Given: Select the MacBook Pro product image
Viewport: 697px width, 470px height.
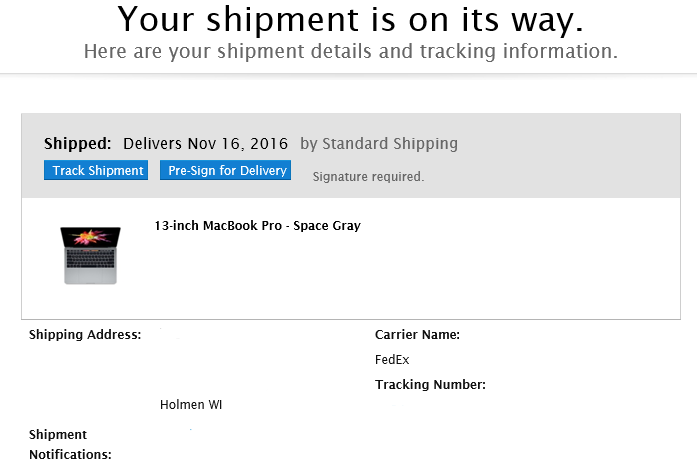Looking at the screenshot, I should pyautogui.click(x=91, y=255).
